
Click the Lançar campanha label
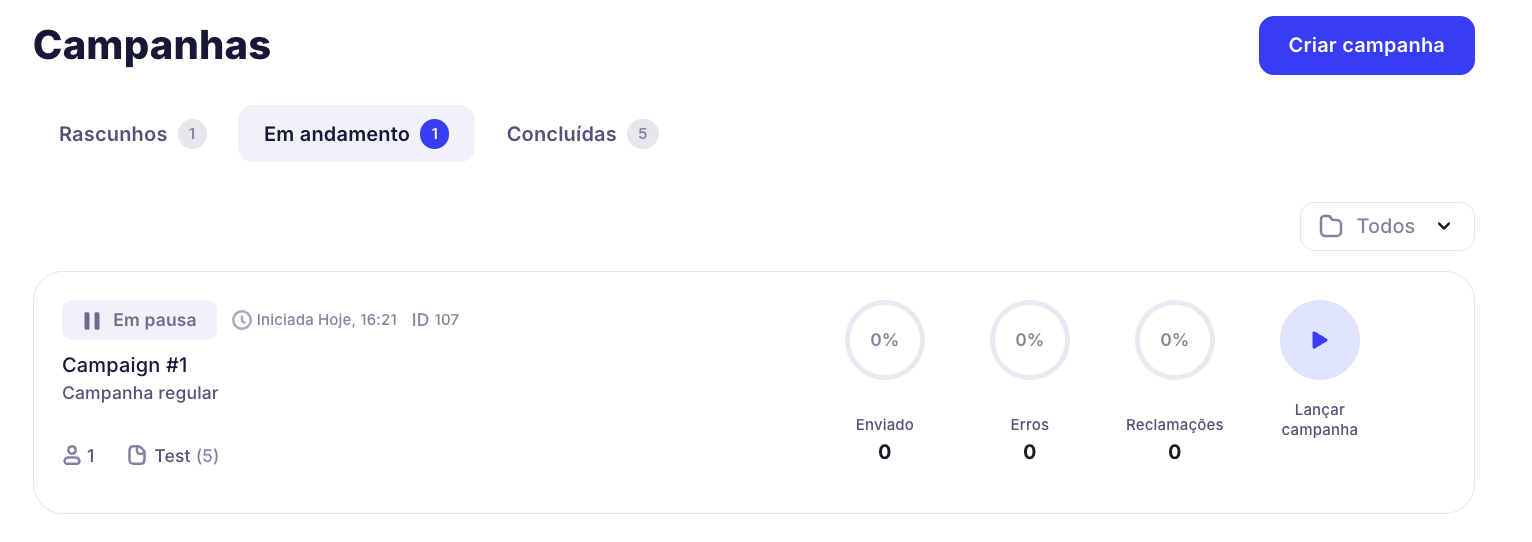coord(1320,420)
